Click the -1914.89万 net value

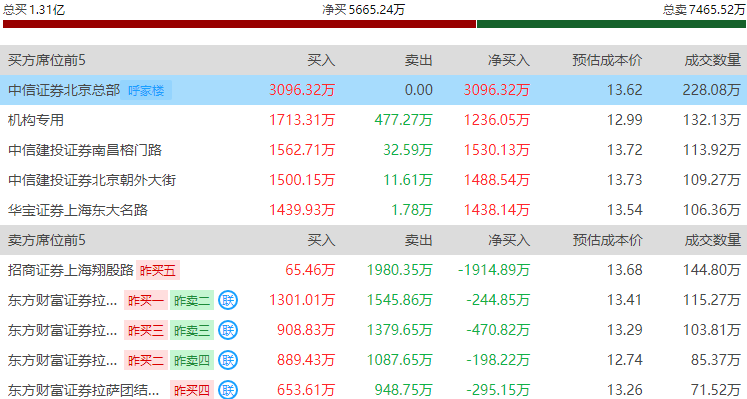tap(494, 270)
